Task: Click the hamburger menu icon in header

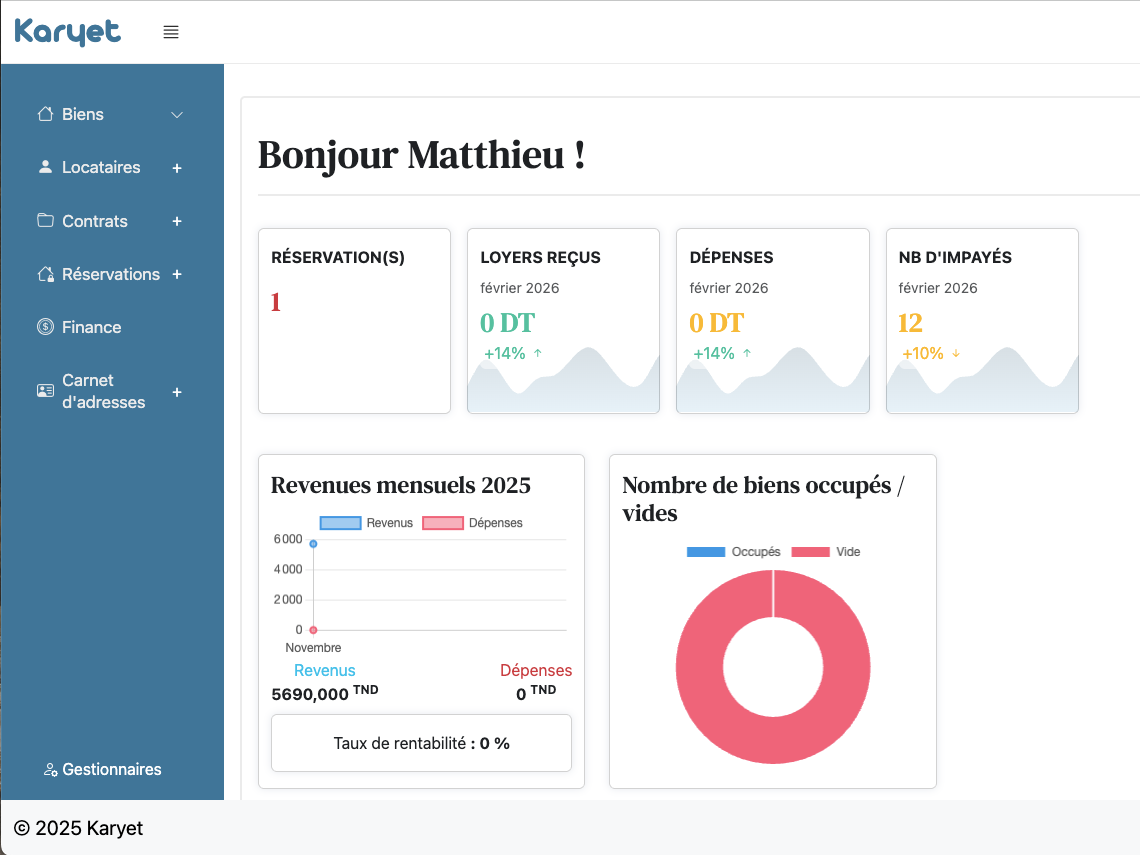Action: pyautogui.click(x=171, y=32)
